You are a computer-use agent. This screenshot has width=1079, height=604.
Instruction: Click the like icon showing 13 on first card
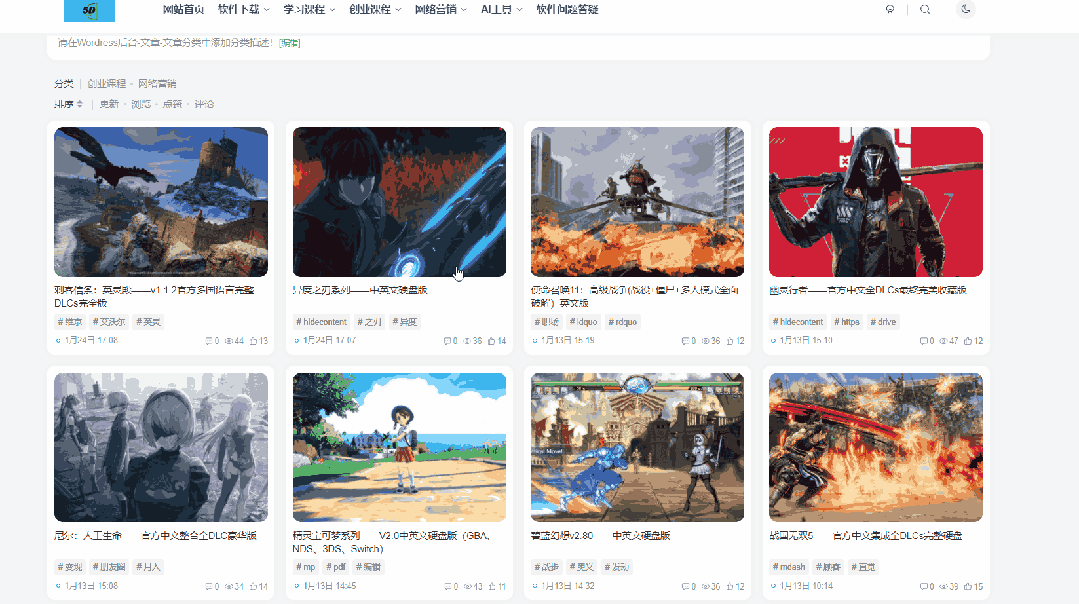pyautogui.click(x=254, y=341)
